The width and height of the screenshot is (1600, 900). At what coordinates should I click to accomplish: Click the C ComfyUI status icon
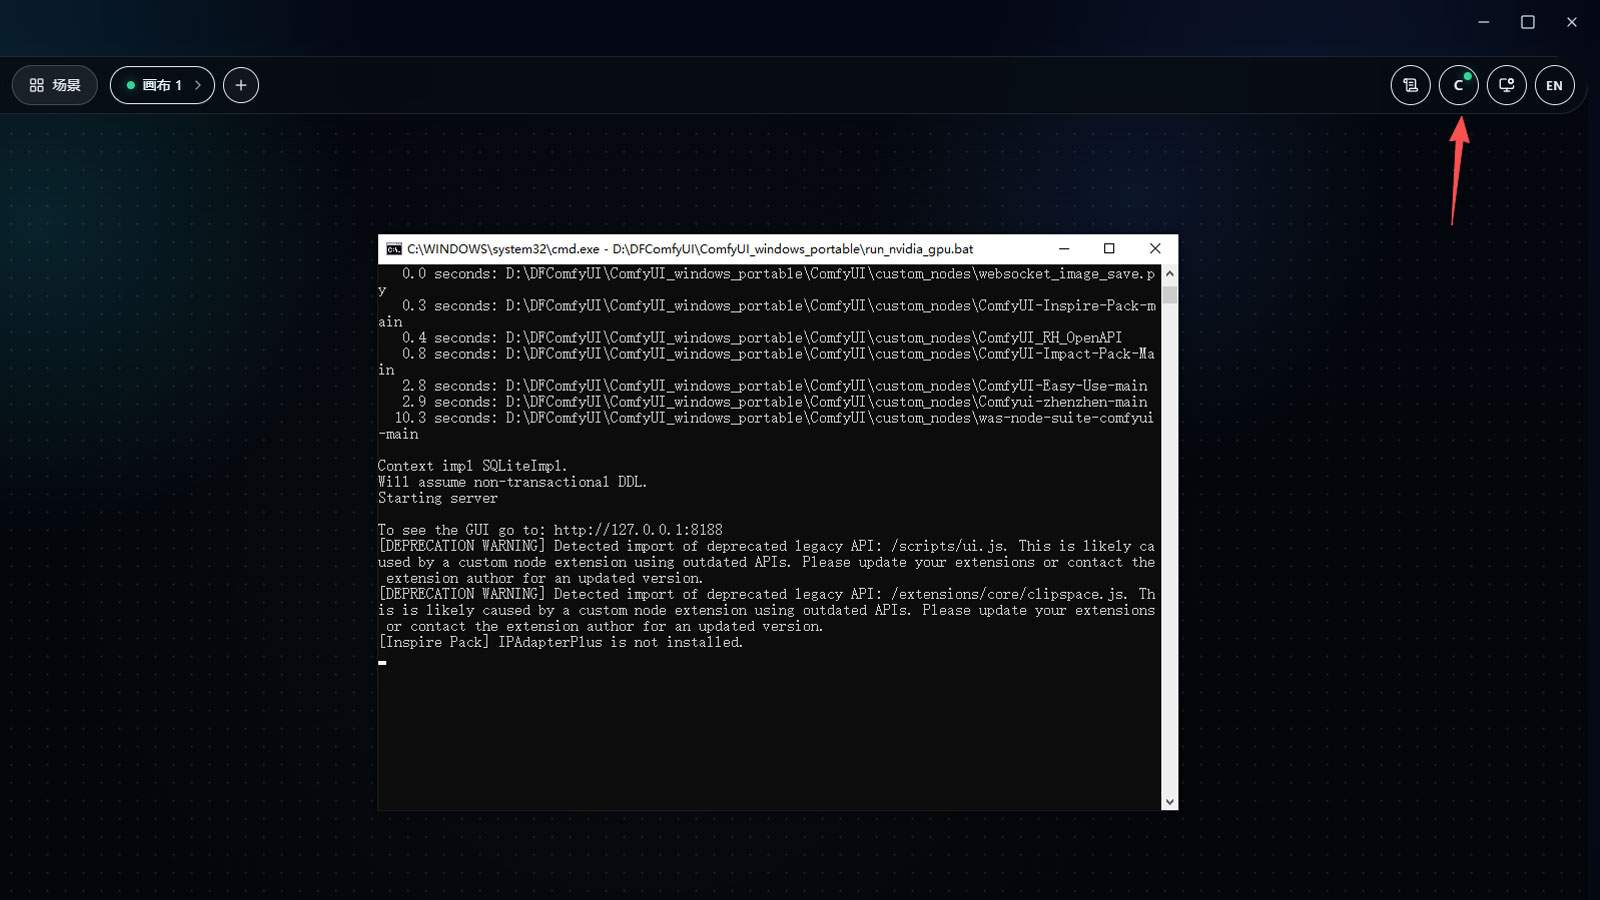(x=1459, y=85)
